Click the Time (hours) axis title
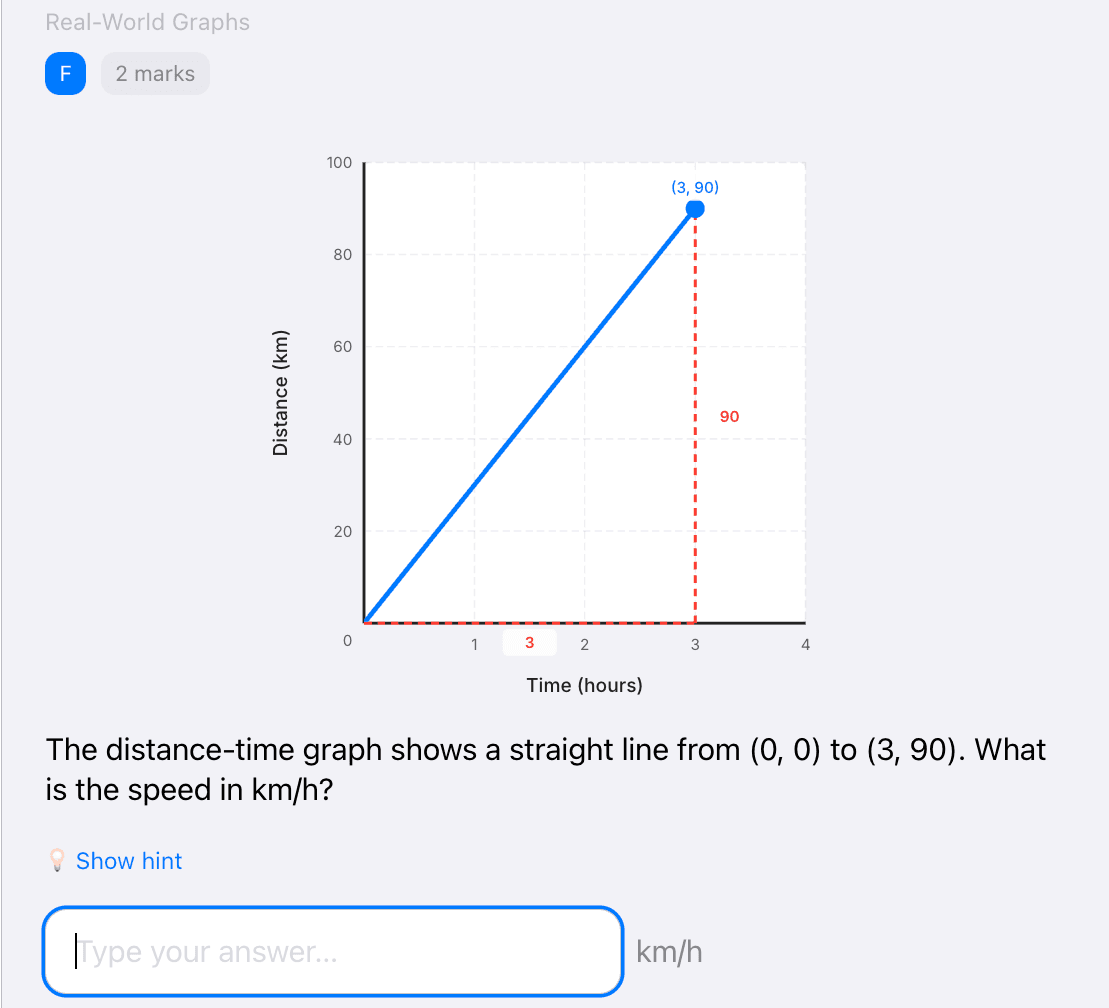Image resolution: width=1109 pixels, height=1008 pixels. pos(584,685)
